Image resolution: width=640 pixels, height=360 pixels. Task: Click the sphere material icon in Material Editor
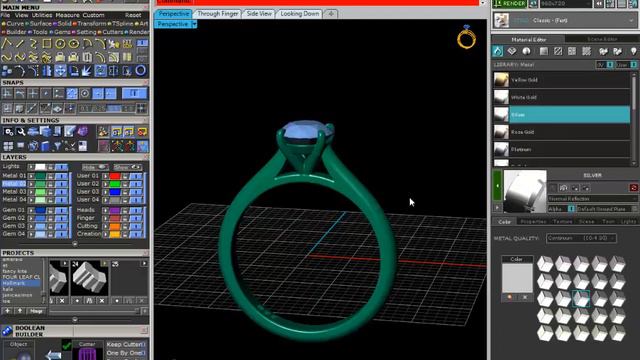[527, 51]
